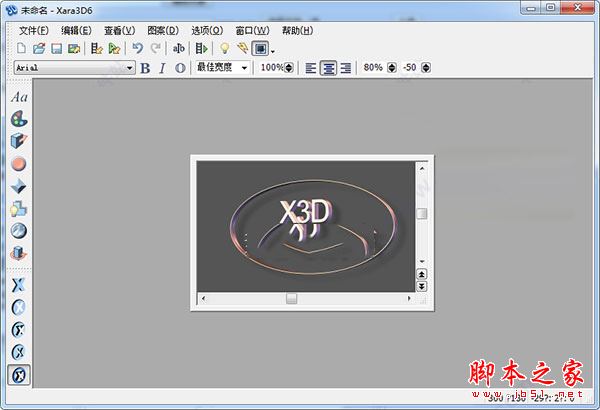Open the design options sphere tool
This screenshot has width=600, height=410.
19,164
